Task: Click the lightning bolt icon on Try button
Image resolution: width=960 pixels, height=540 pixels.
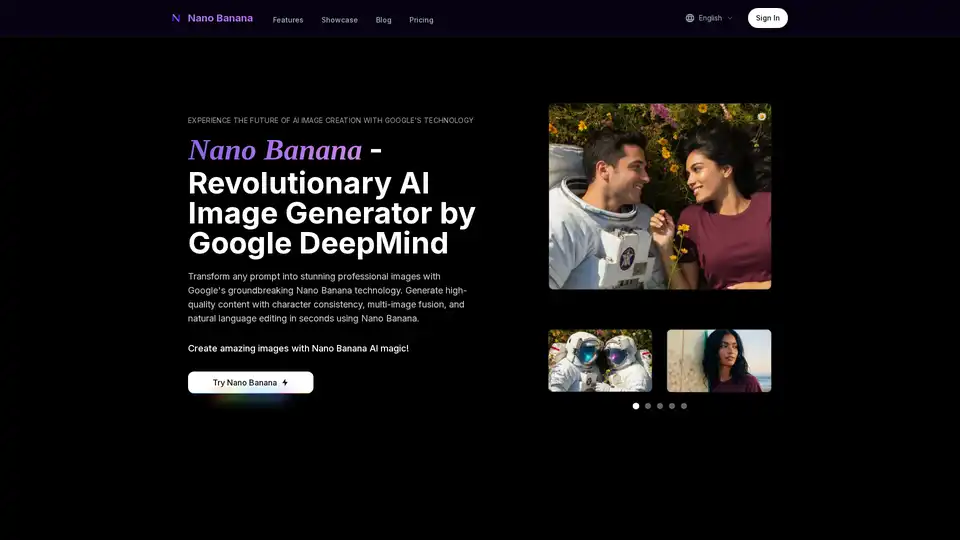Action: click(x=285, y=382)
